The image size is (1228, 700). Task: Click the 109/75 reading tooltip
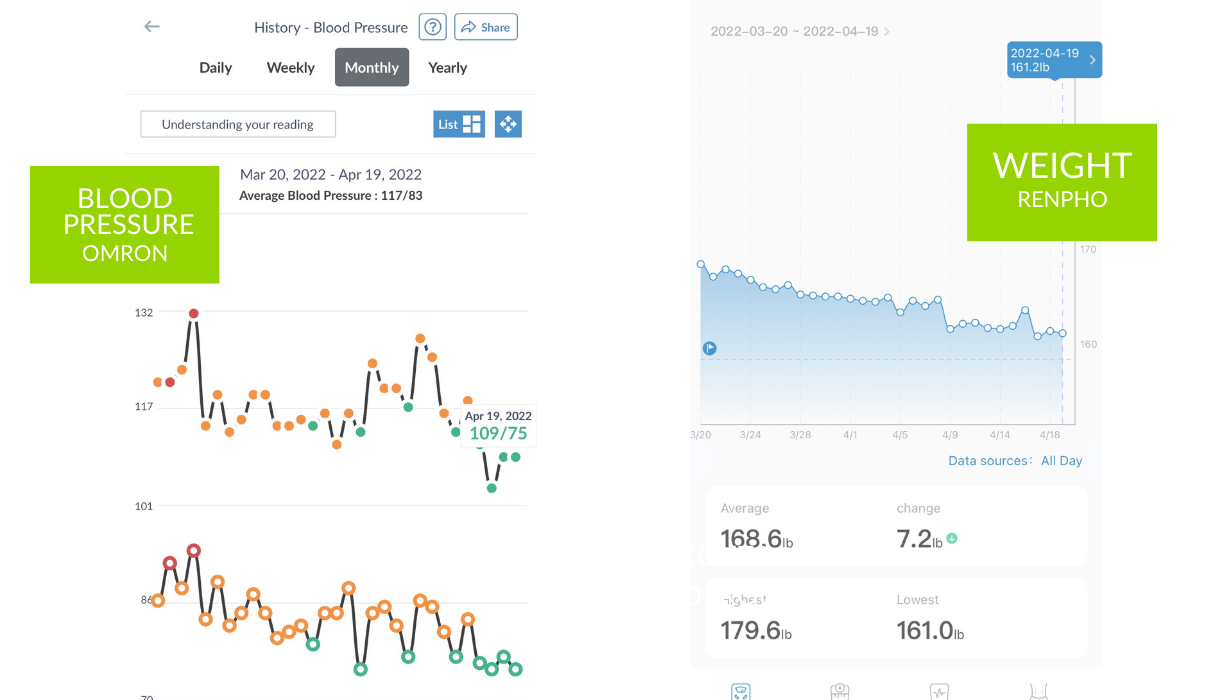click(x=497, y=425)
